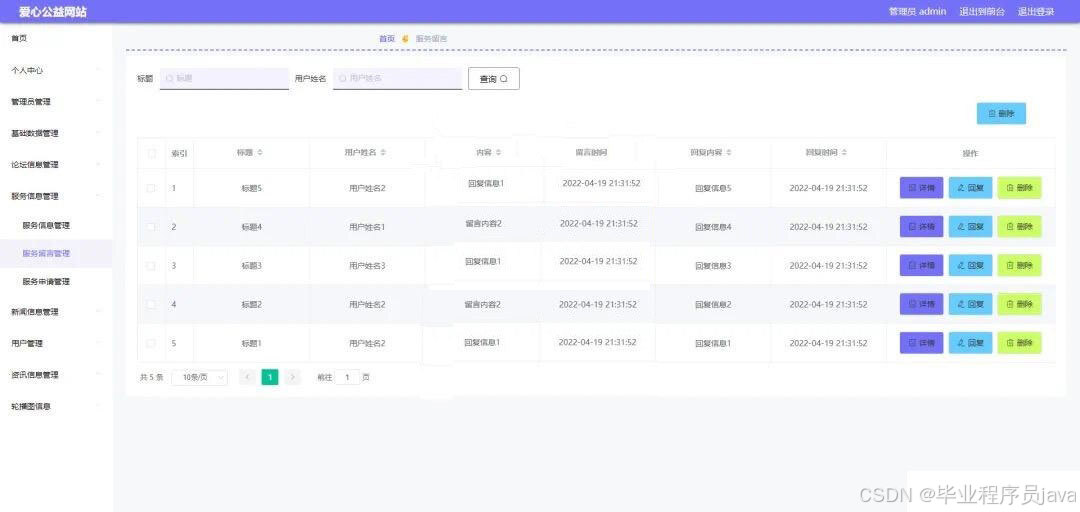Click 退出到前台 in top bar
The image size is (1080, 512).
click(x=982, y=12)
